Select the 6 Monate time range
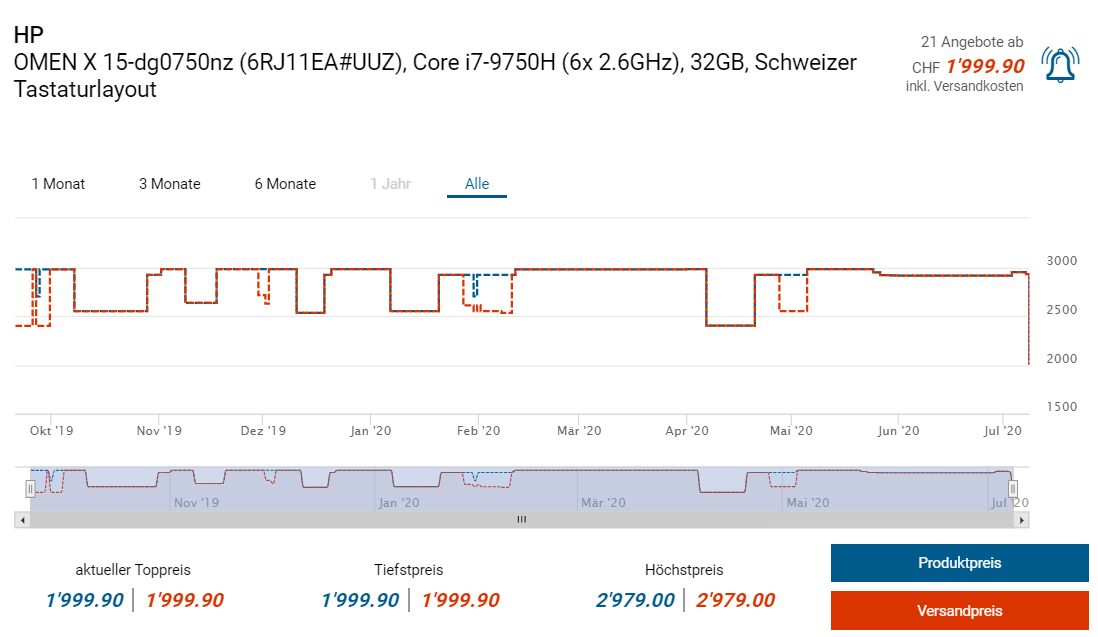This screenshot has width=1098, height=637. coord(285,184)
